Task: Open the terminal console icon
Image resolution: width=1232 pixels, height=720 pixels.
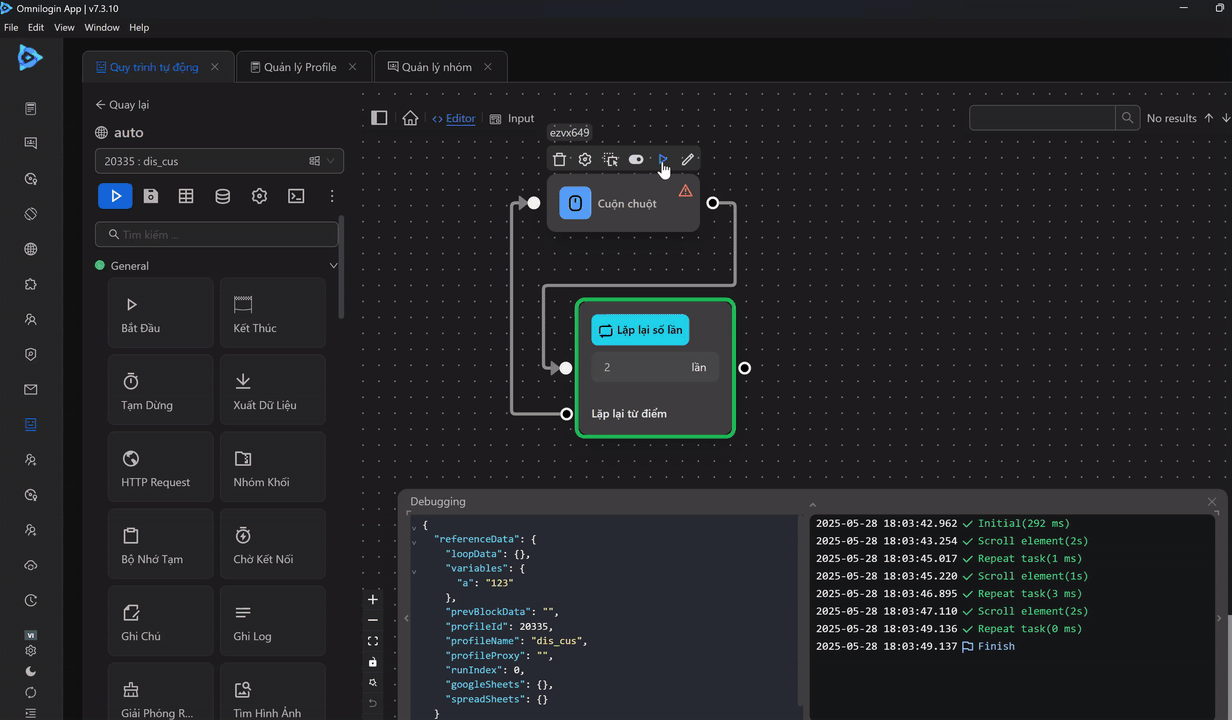Action: [x=296, y=196]
